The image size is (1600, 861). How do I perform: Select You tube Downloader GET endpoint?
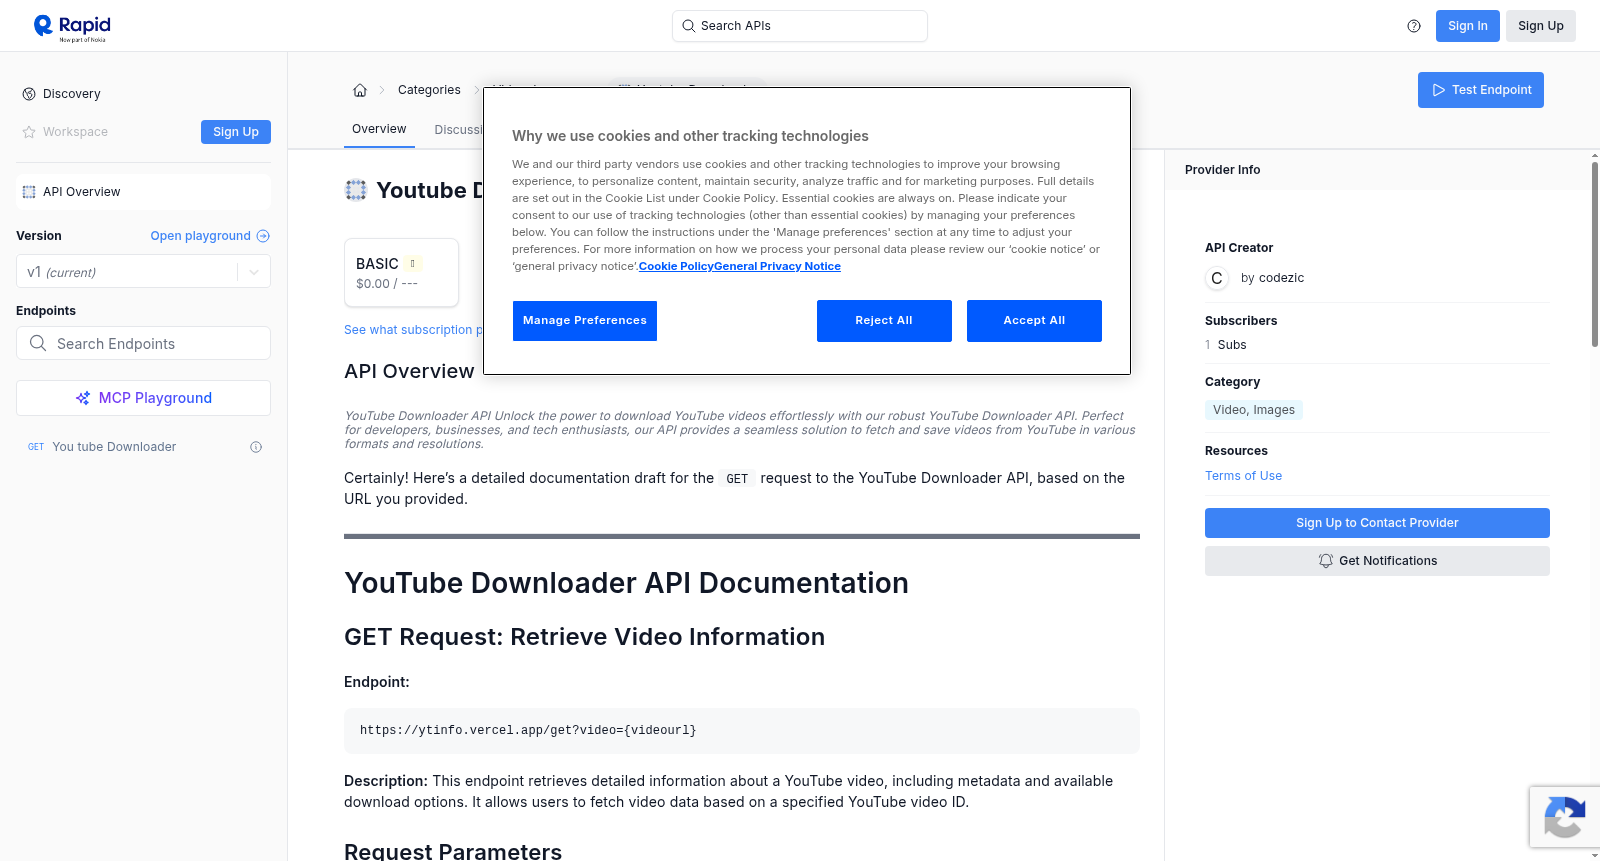(143, 447)
